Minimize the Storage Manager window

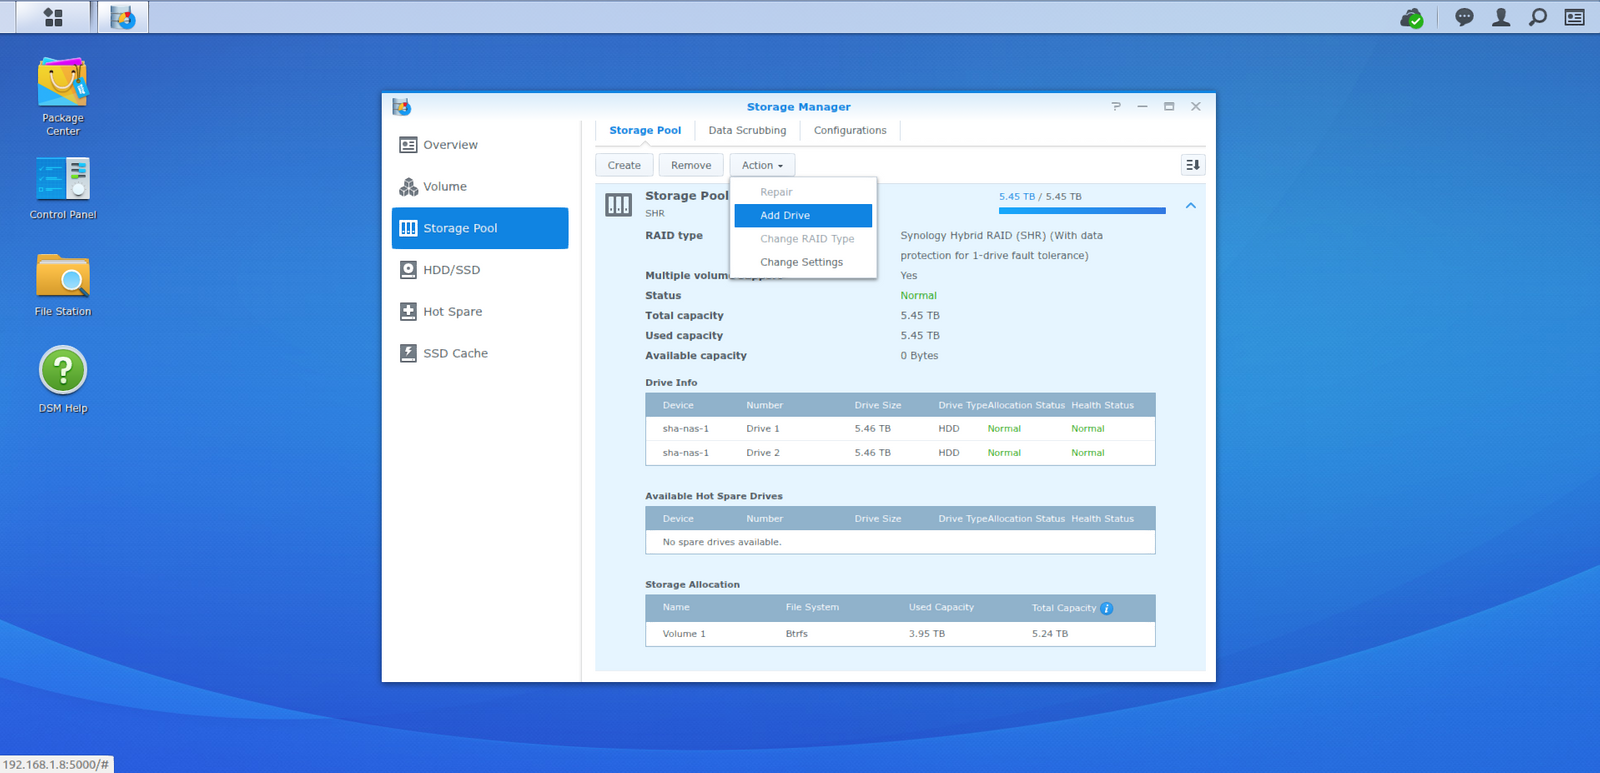point(1142,106)
